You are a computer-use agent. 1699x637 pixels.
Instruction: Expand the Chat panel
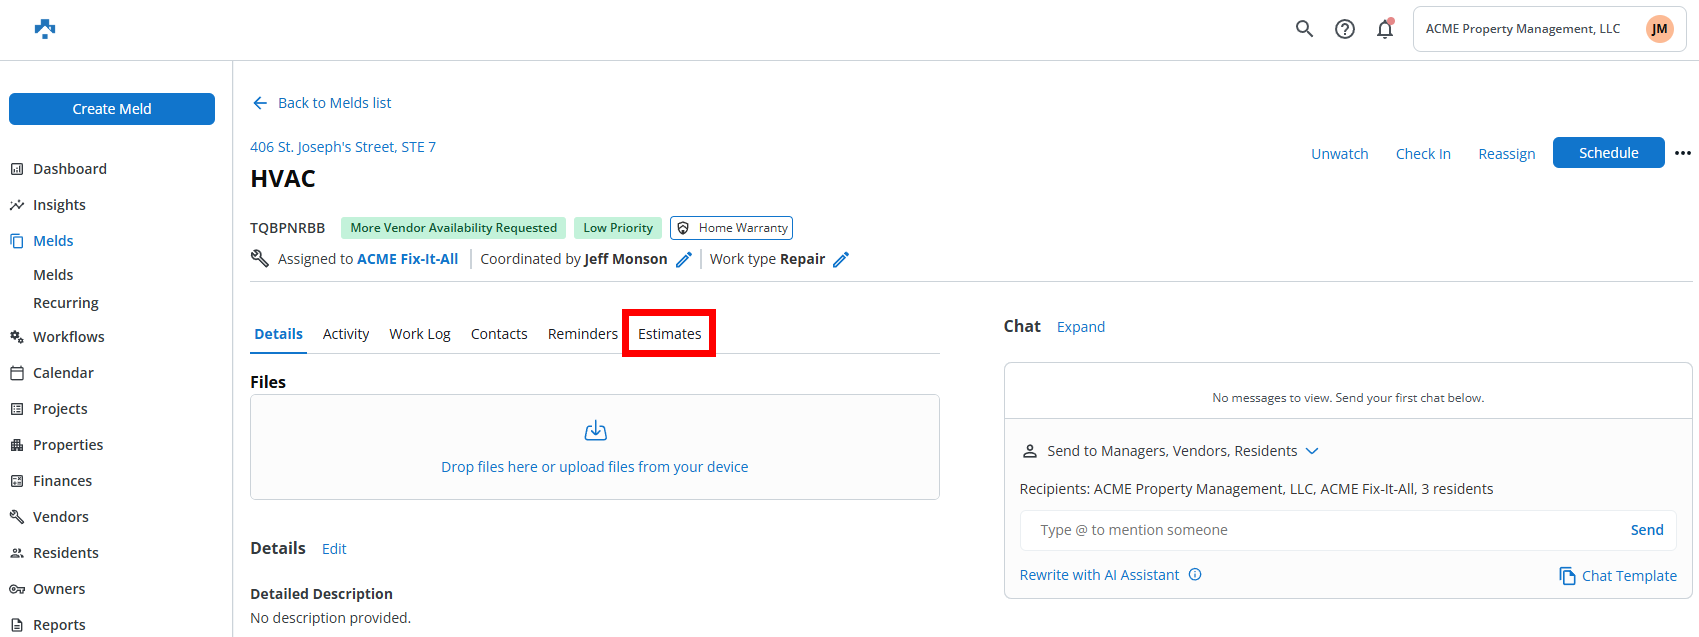[x=1080, y=327]
